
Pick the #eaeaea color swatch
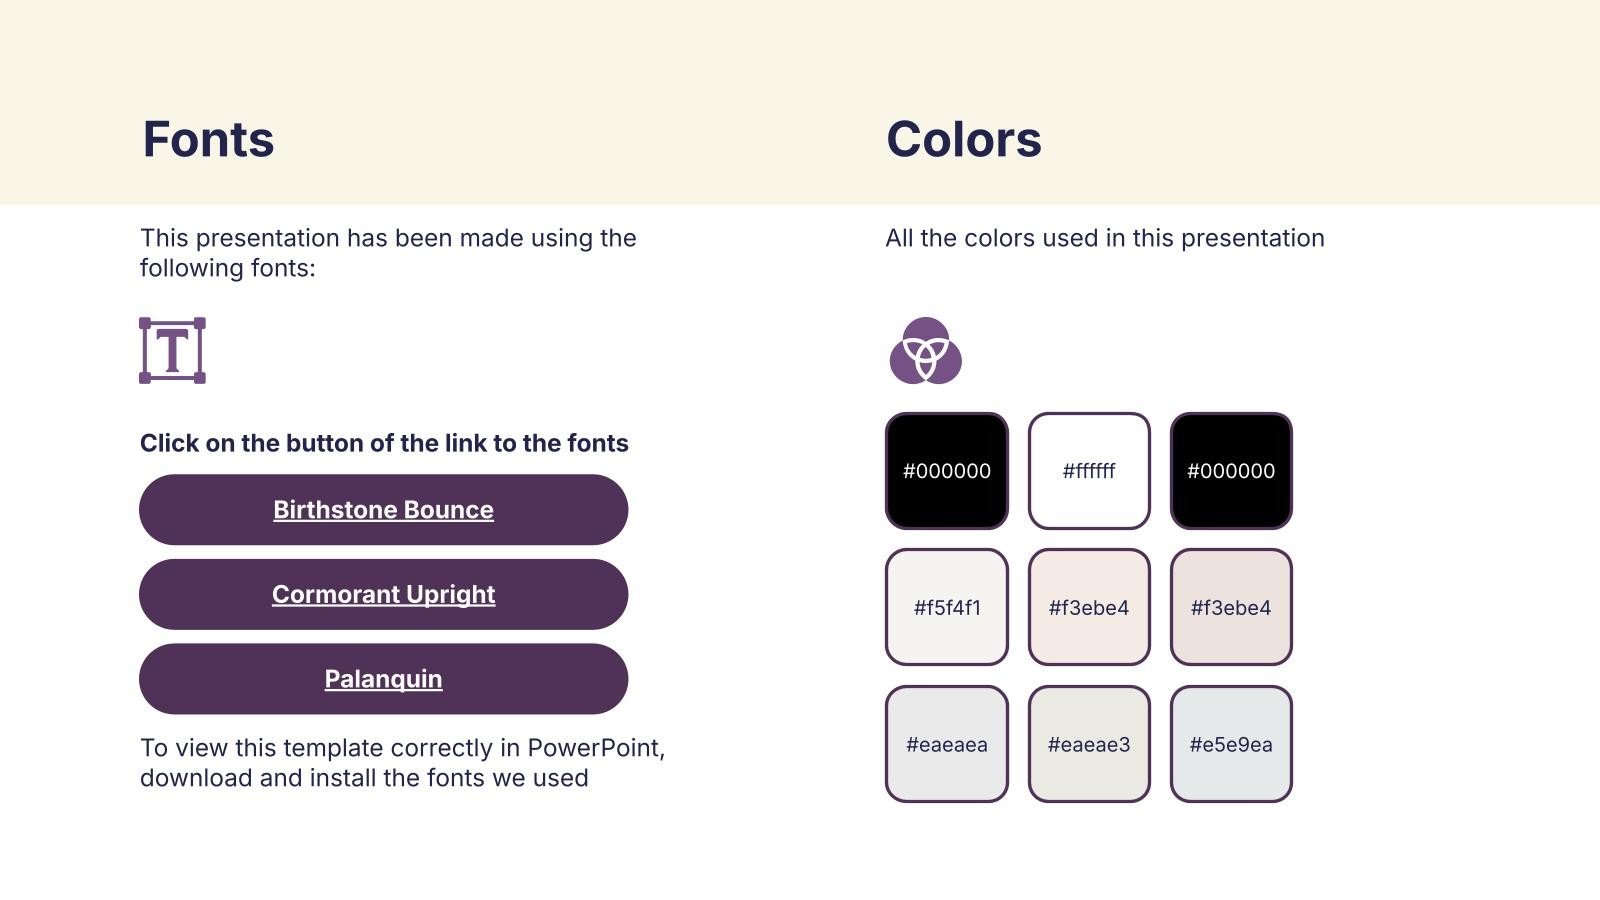[x=947, y=744]
